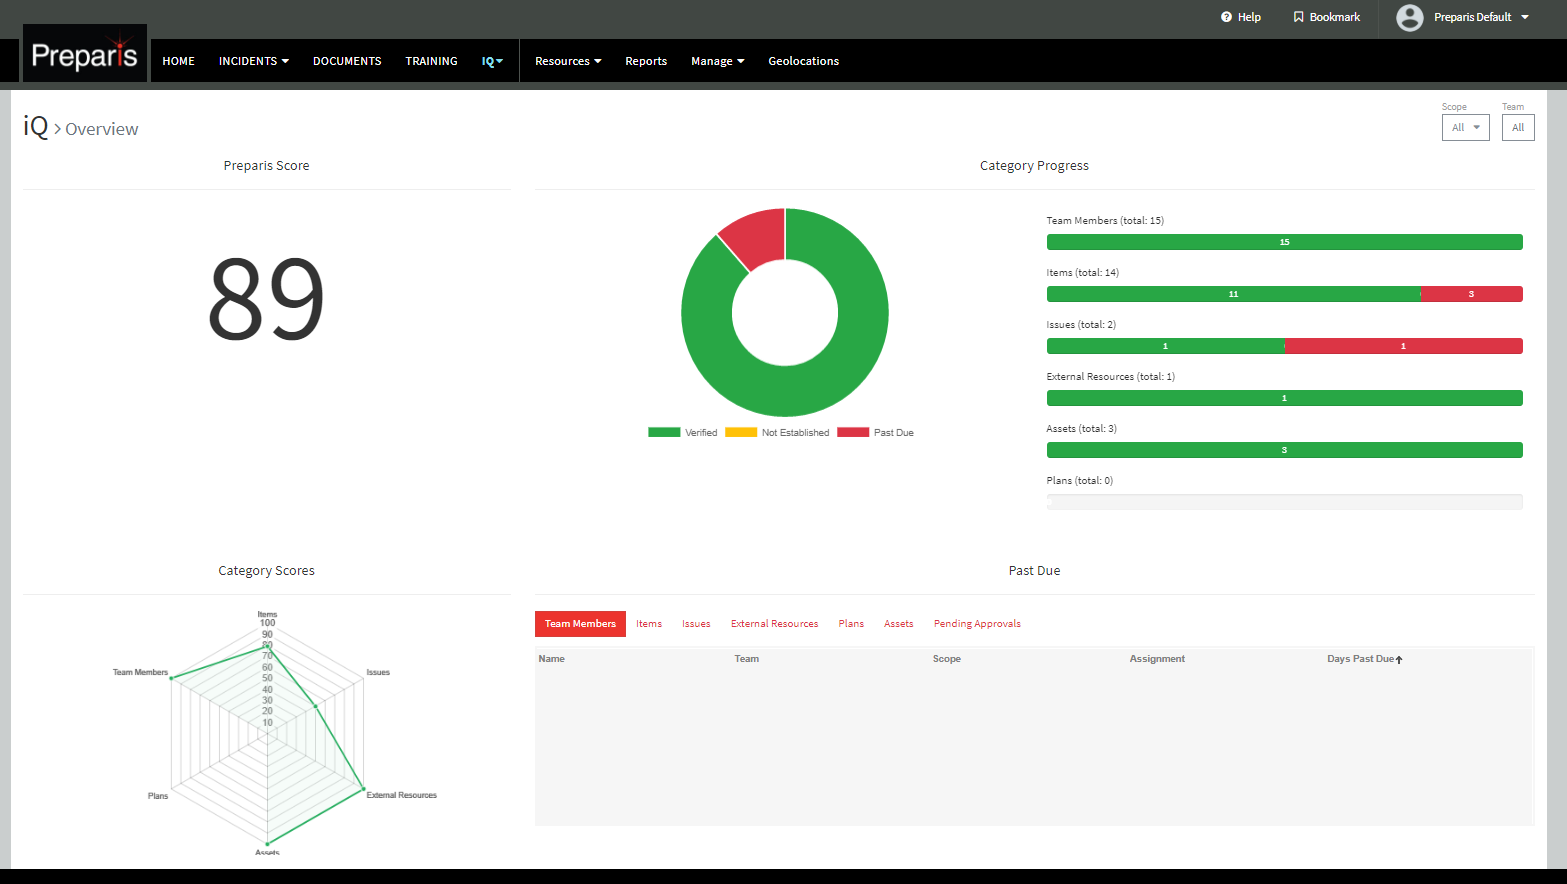The height and width of the screenshot is (884, 1567).
Task: Click the Preparis logo
Action: click(x=85, y=54)
